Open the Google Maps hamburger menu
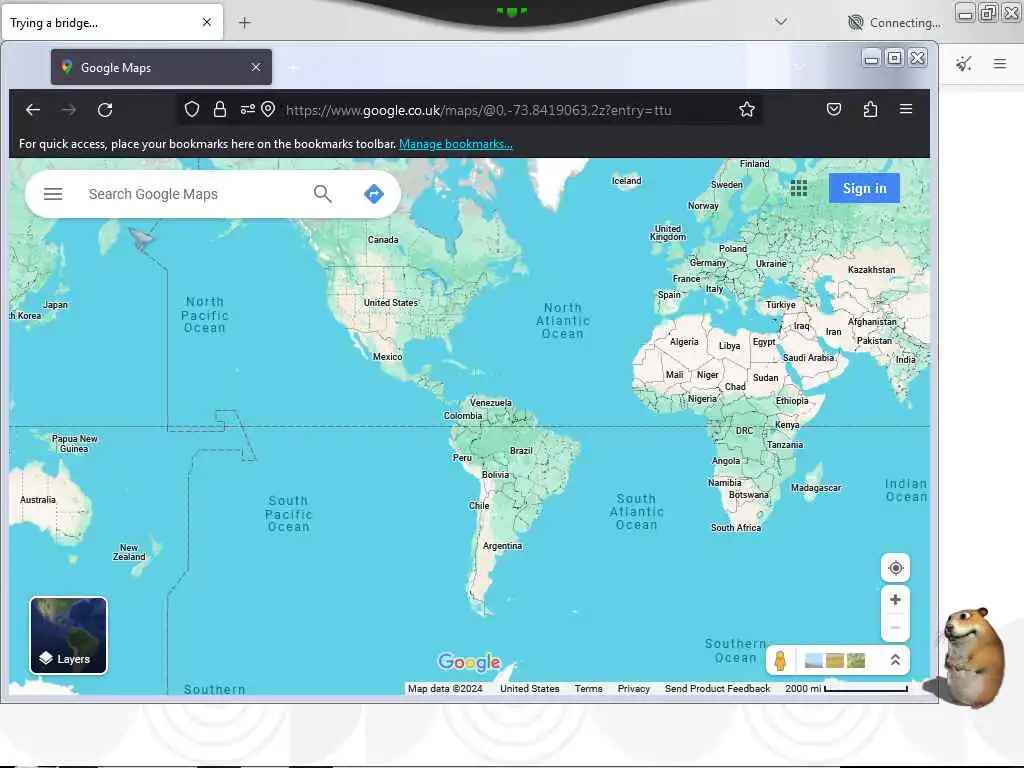1024x768 pixels. (53, 194)
